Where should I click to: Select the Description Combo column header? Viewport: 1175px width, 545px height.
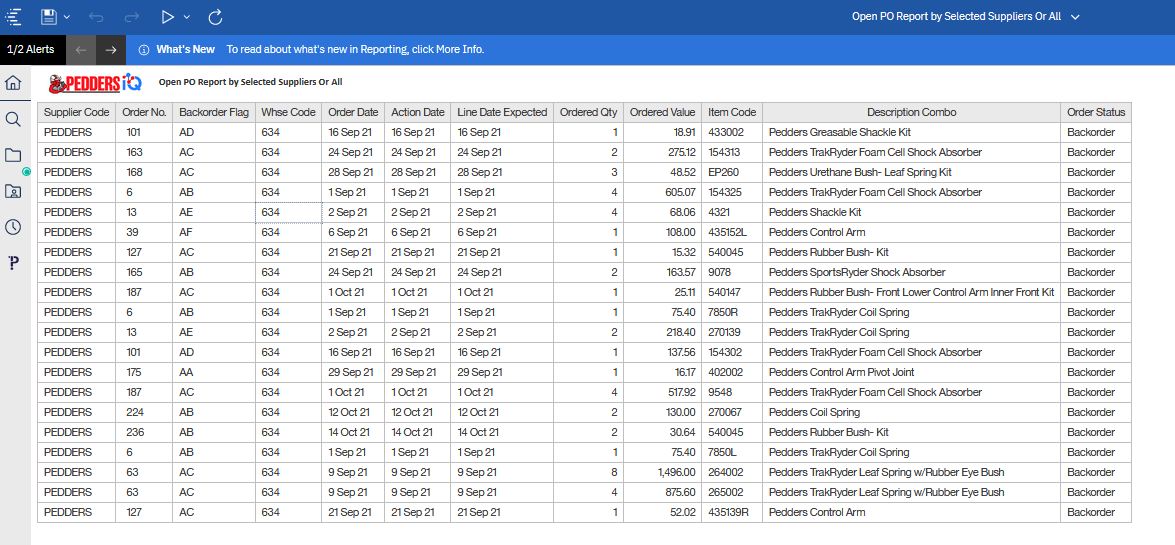coord(912,112)
